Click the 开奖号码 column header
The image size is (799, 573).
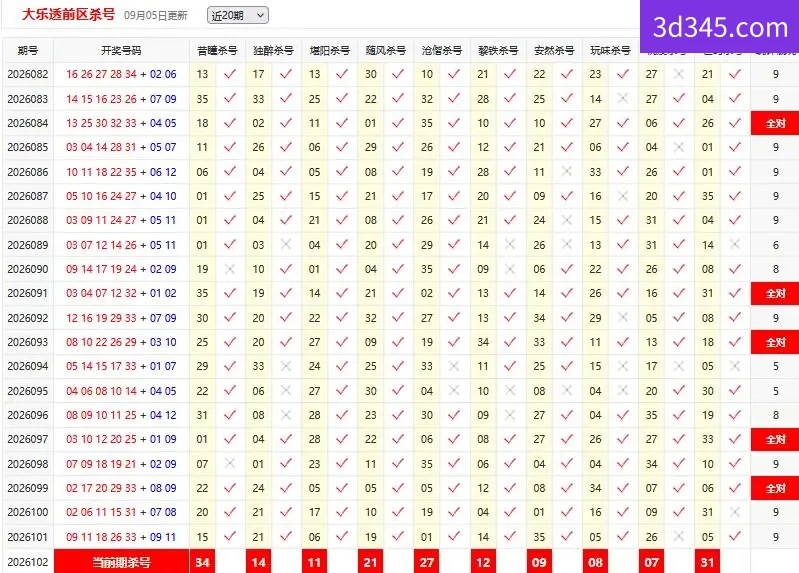[121, 50]
